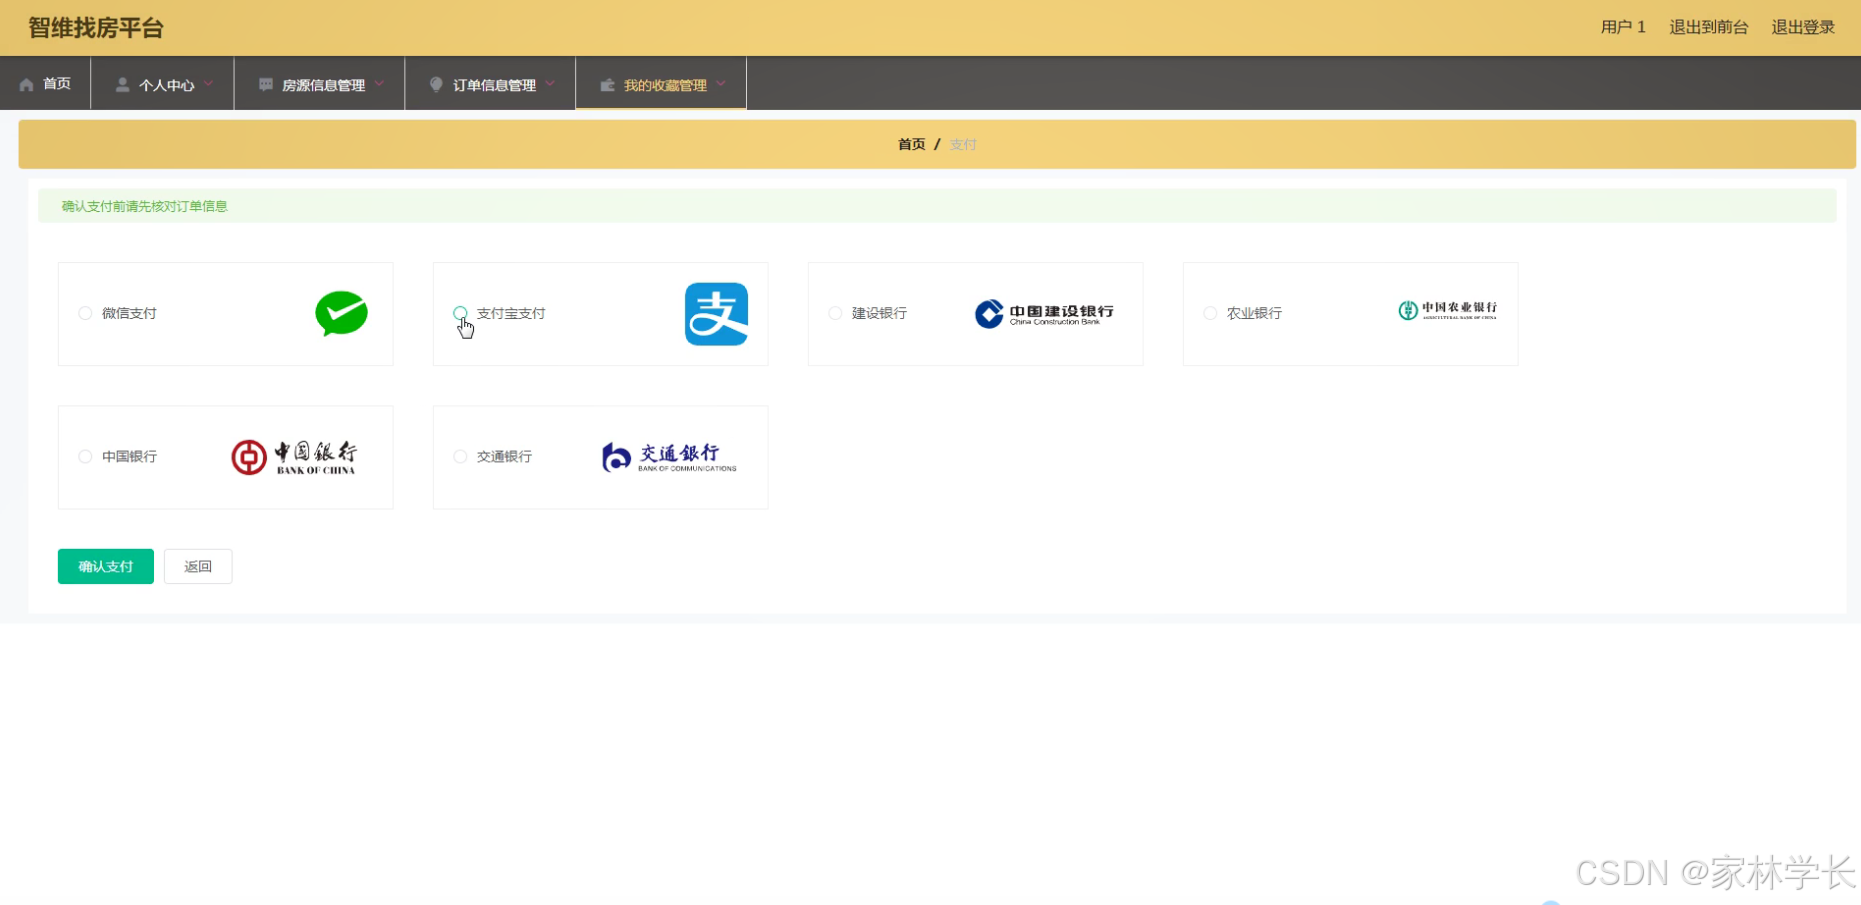Open the 我的收藏管理 menu
Screen dimensions: 1861x905
tap(661, 83)
